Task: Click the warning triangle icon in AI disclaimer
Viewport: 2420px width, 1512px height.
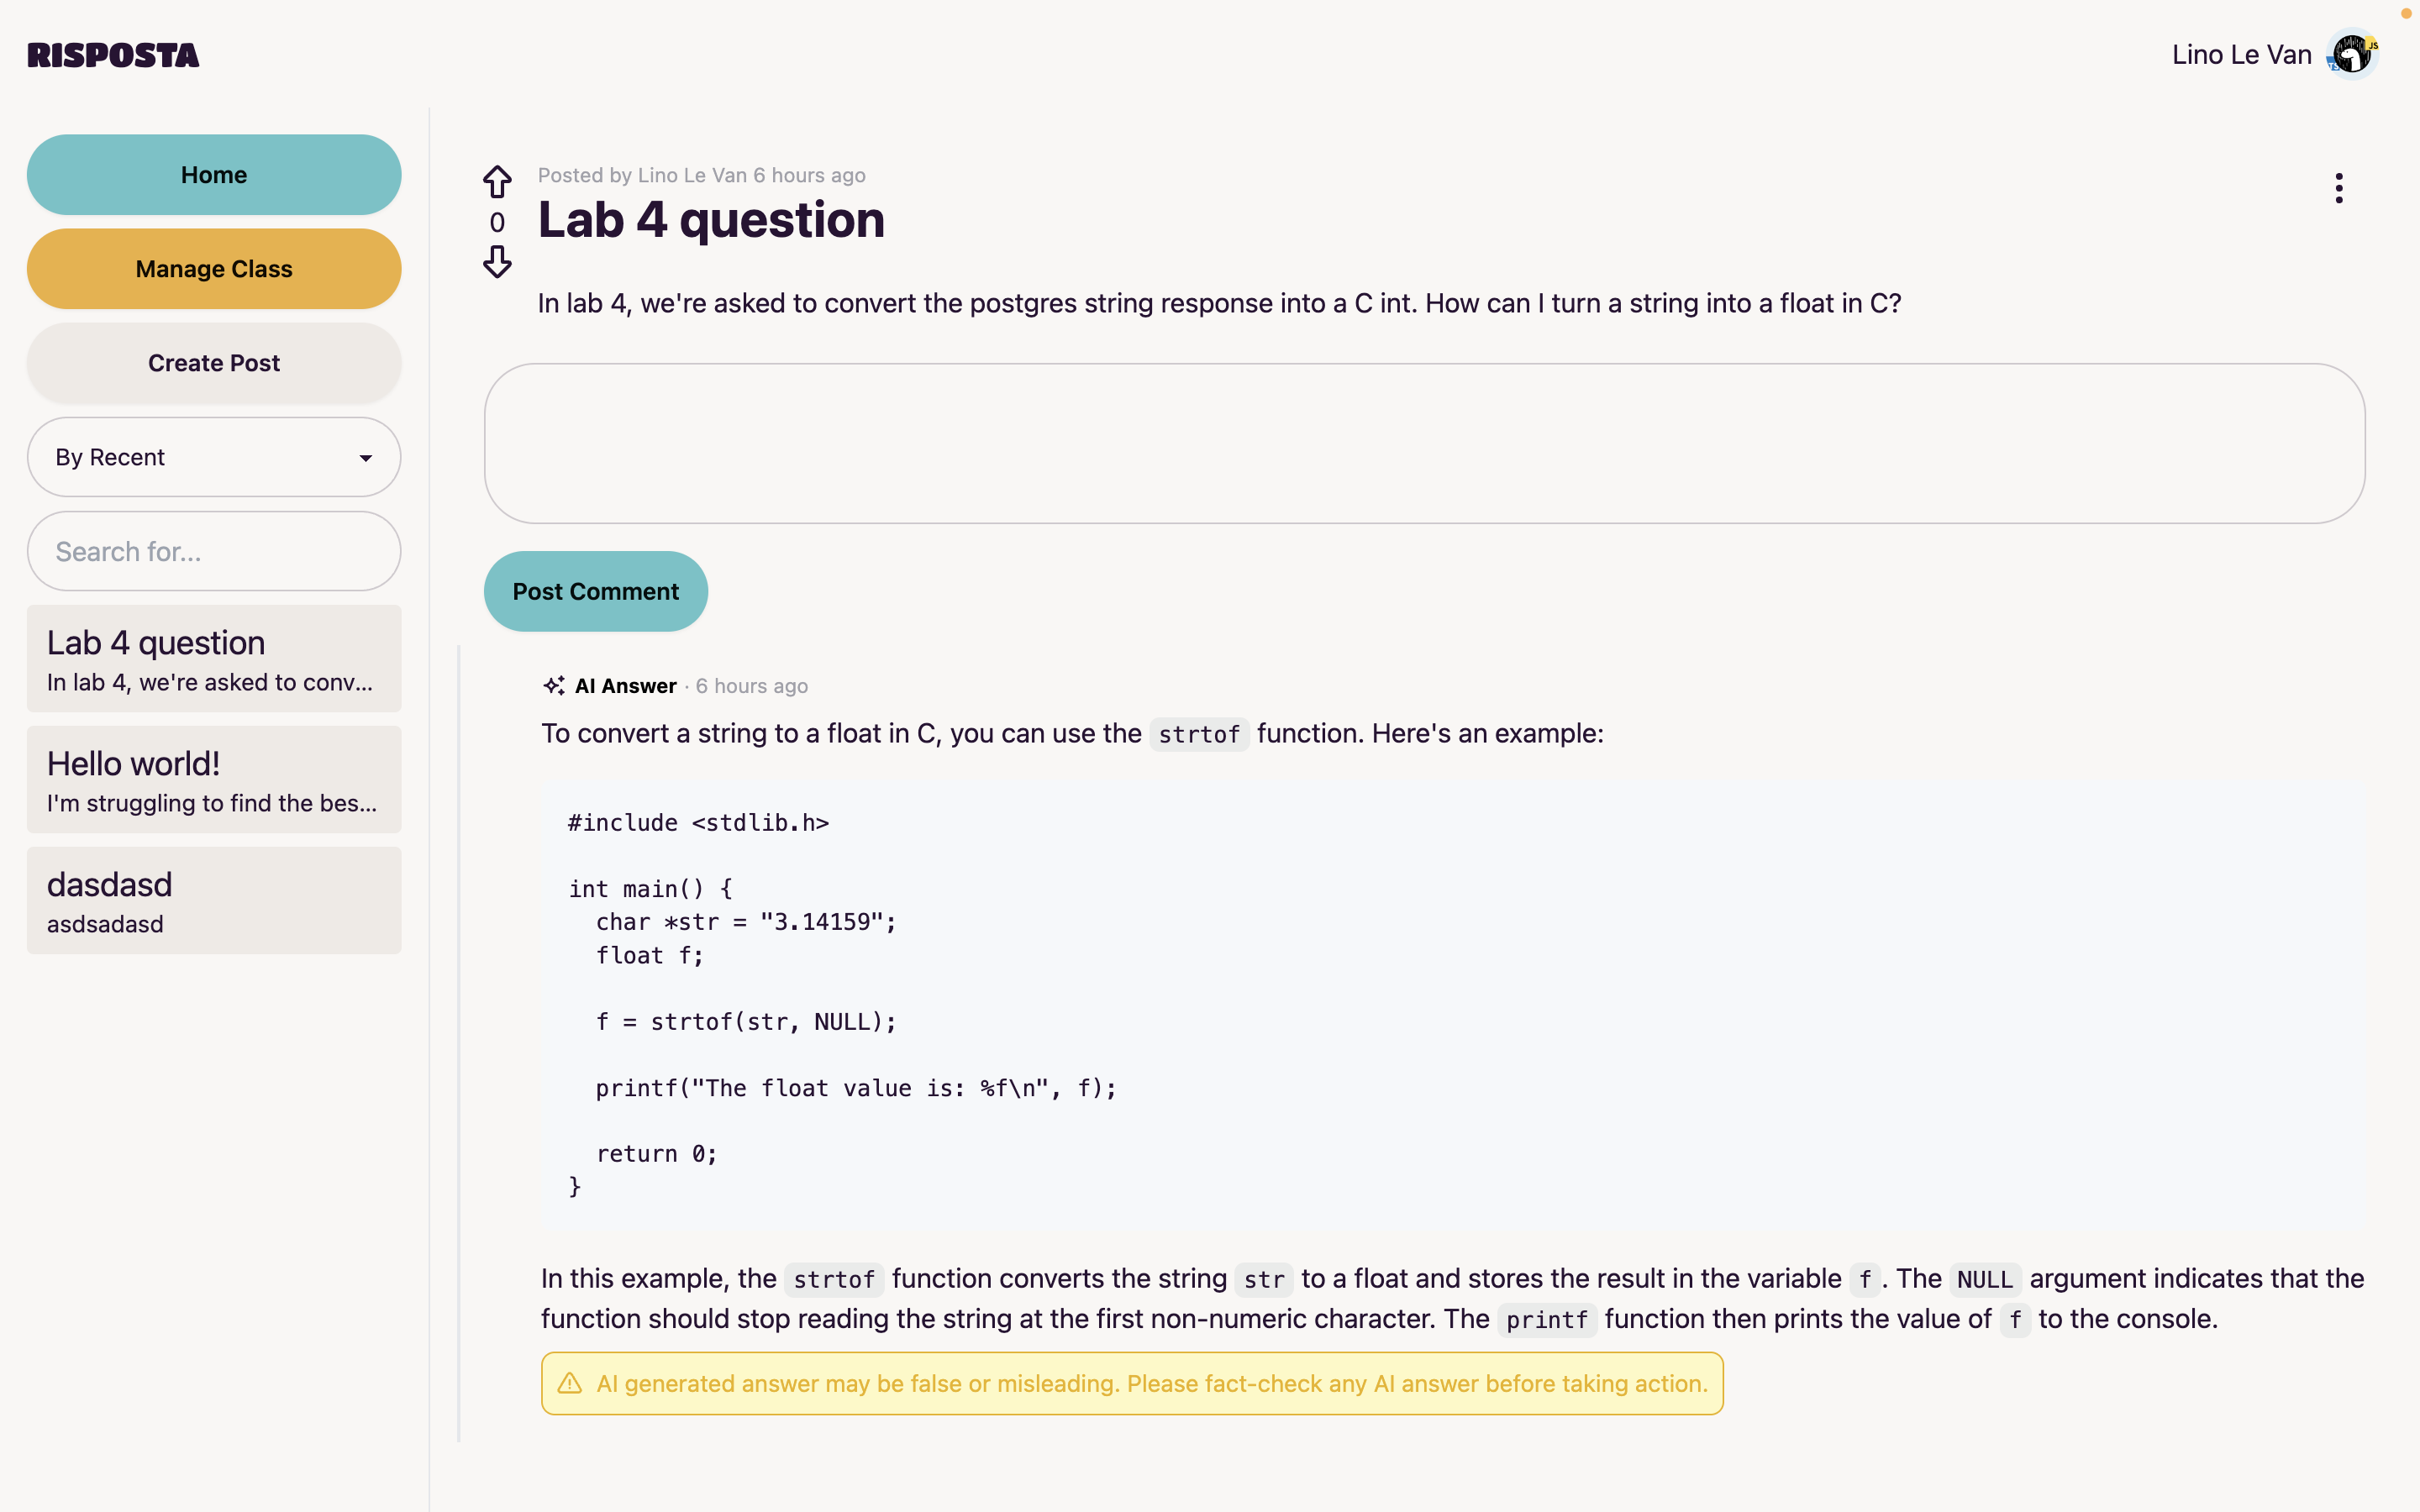Action: click(x=570, y=1383)
